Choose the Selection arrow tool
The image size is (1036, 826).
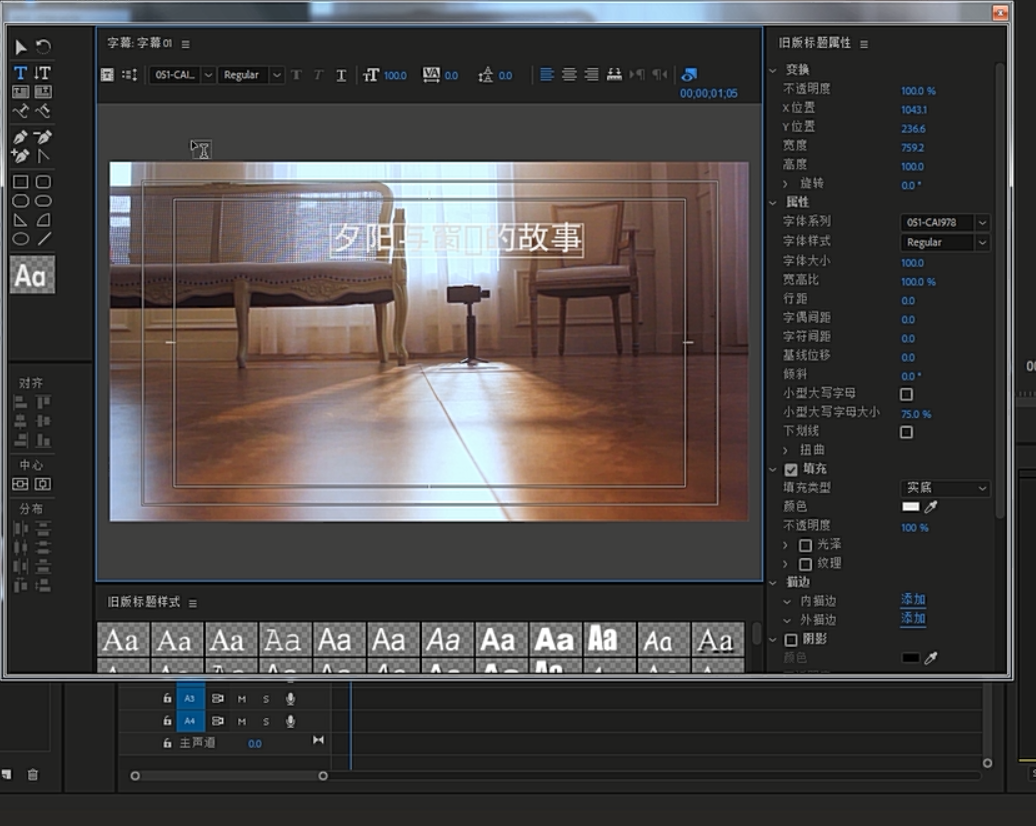[x=20, y=47]
